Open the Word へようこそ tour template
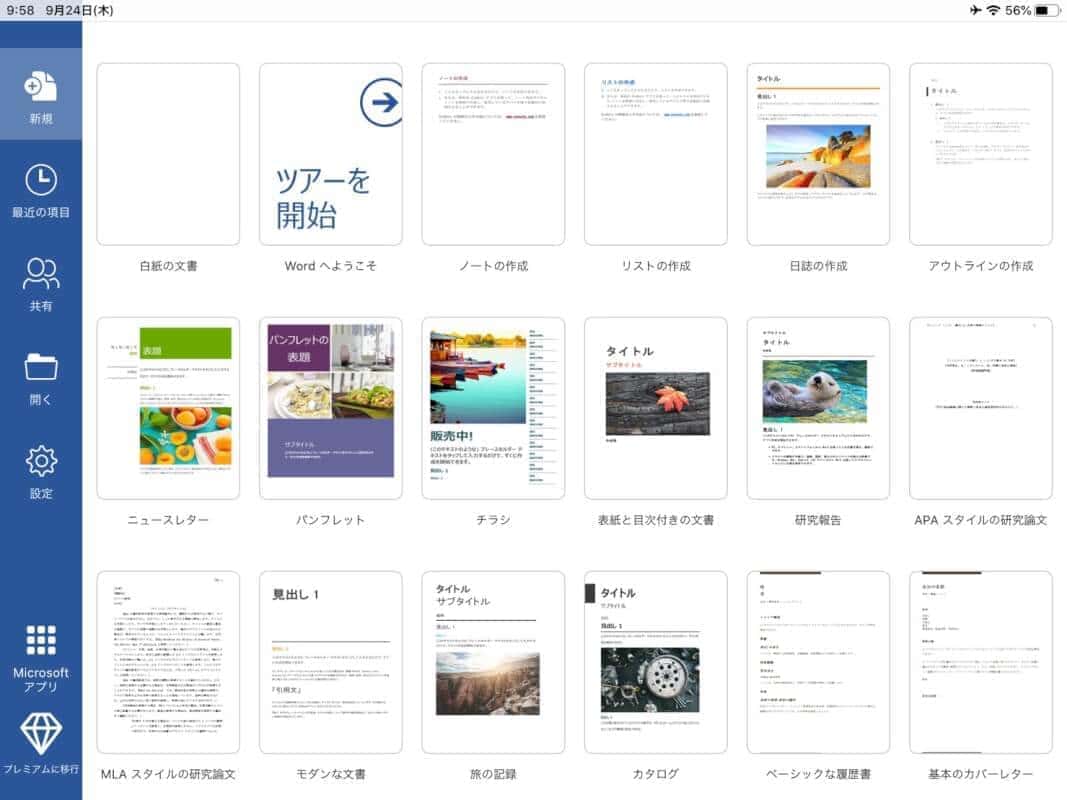This screenshot has height=800, width=1067. (331, 154)
